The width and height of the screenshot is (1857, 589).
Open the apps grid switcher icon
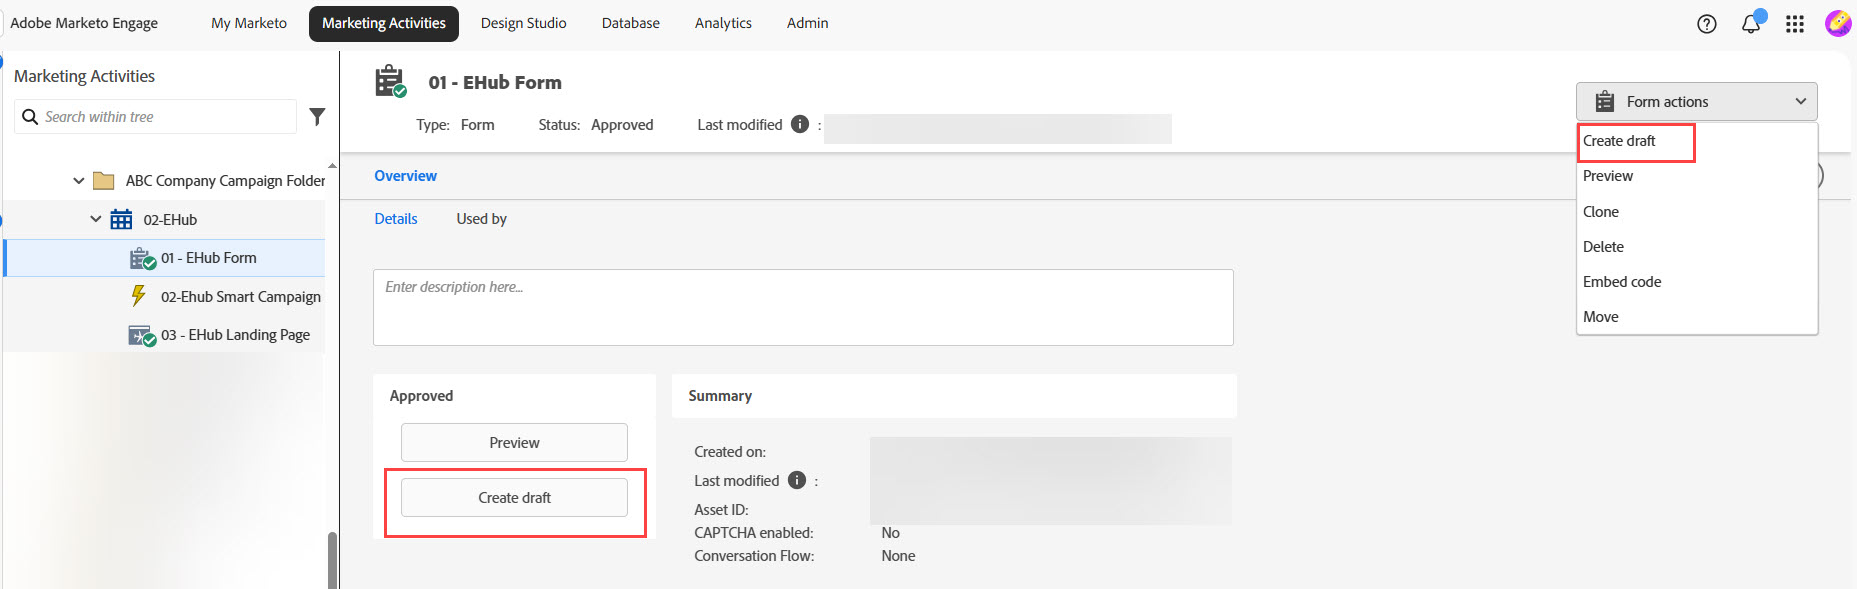[x=1795, y=24]
